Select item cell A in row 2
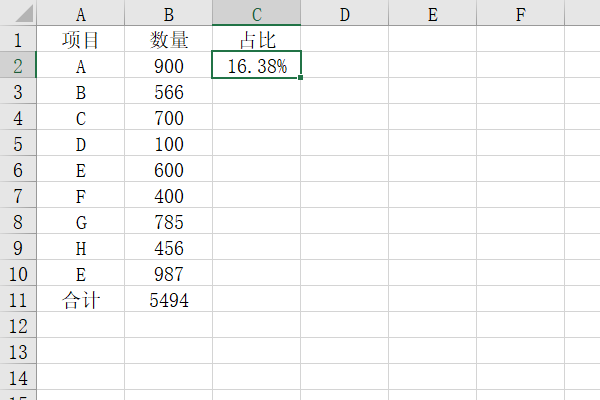Image resolution: width=600 pixels, height=400 pixels. 80,65
